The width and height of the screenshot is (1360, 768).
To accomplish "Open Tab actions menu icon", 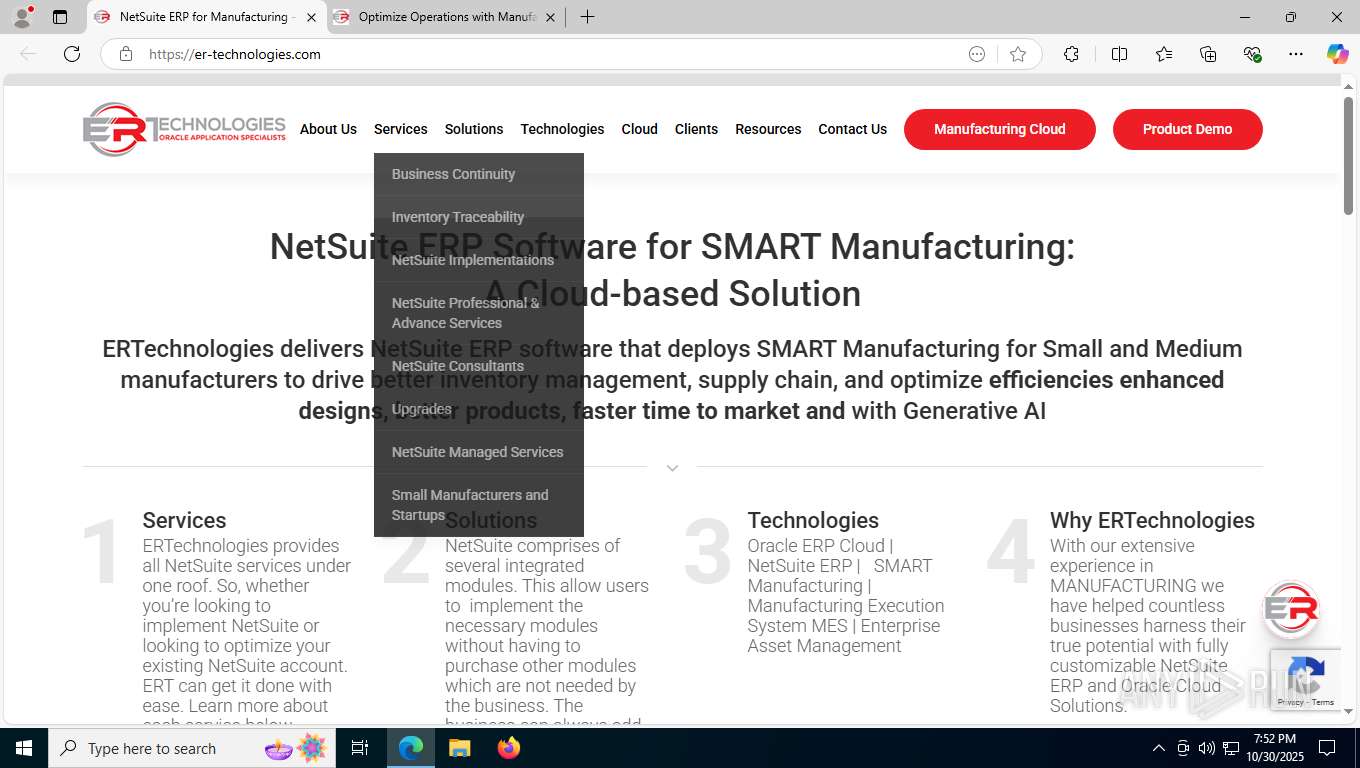I will 60,17.
